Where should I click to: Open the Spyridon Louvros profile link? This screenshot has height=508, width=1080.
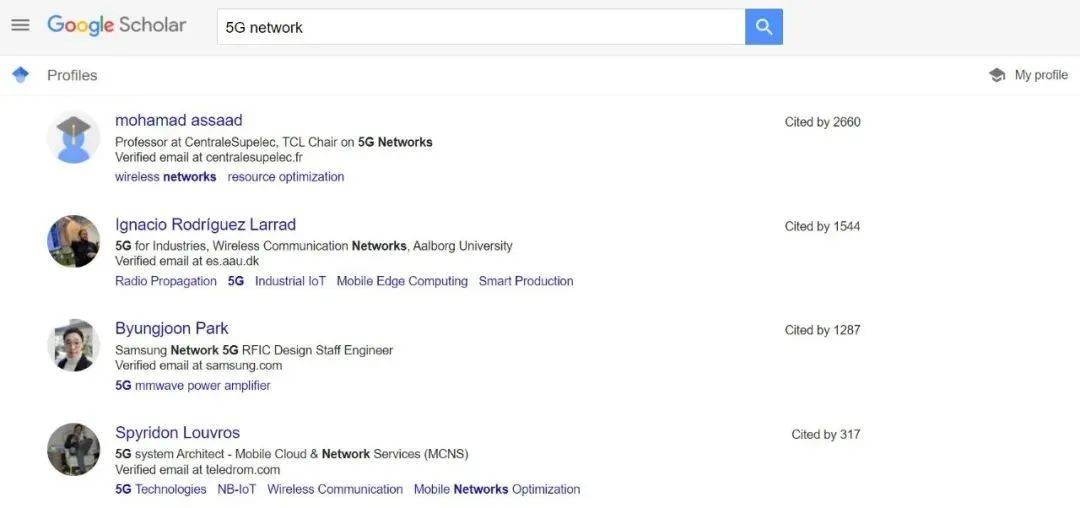[177, 432]
